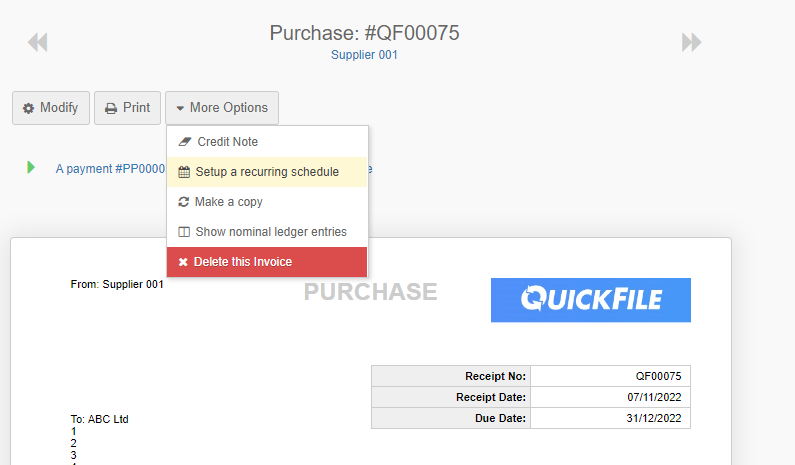Open the payment #PP0000 link
The image size is (795, 465).
111,169
